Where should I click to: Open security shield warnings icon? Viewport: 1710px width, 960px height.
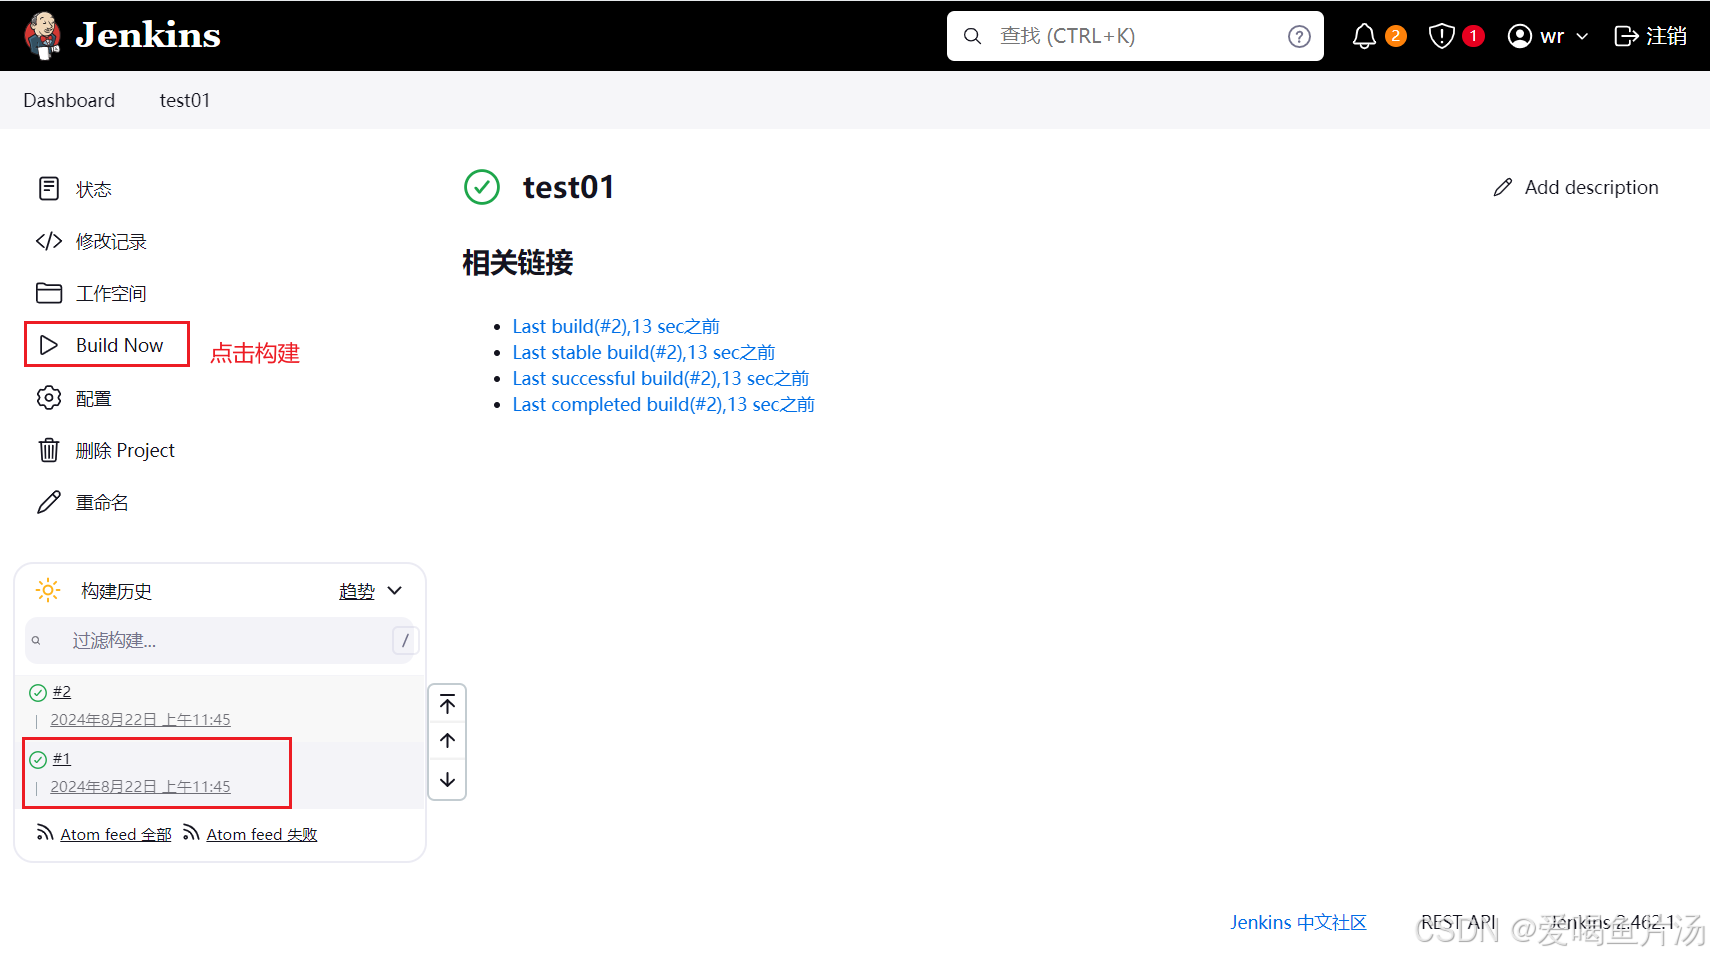(1441, 36)
